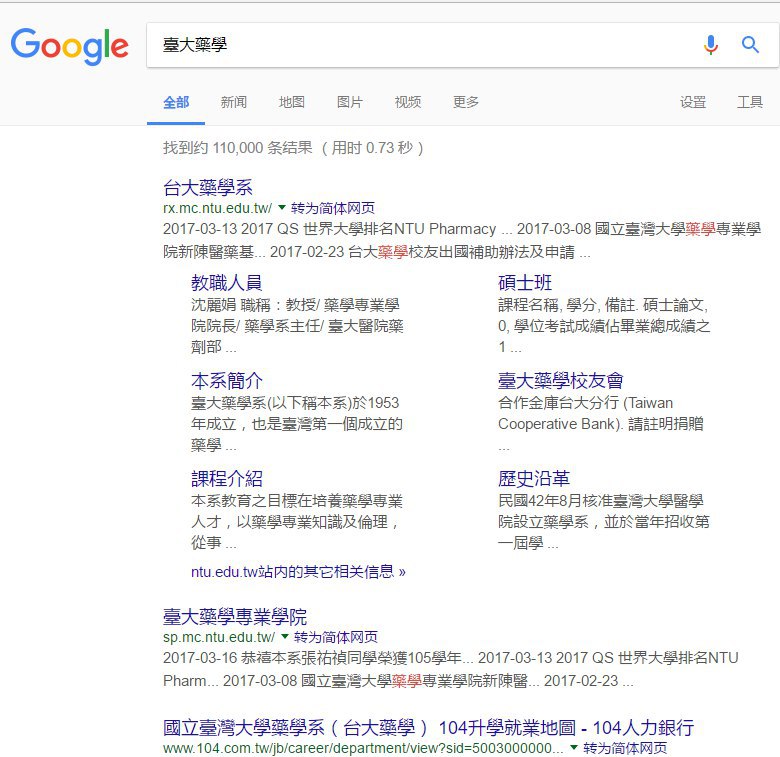Open the 歷史沿革 sitelink

(x=534, y=479)
